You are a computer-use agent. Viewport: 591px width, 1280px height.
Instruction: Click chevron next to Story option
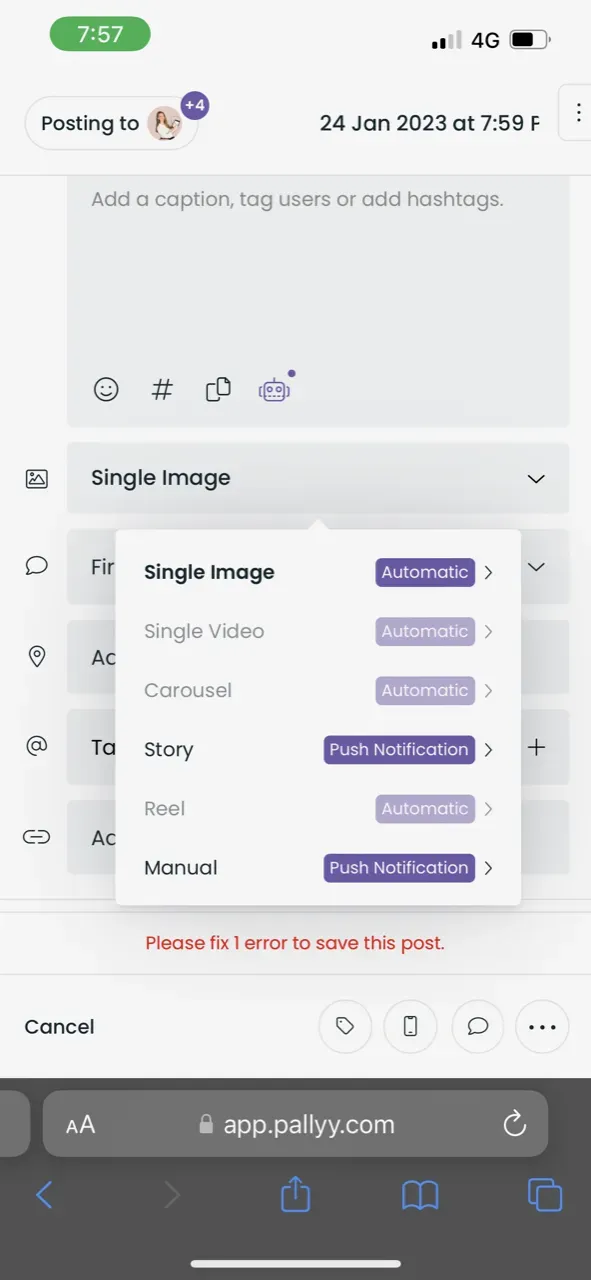pyautogui.click(x=488, y=750)
